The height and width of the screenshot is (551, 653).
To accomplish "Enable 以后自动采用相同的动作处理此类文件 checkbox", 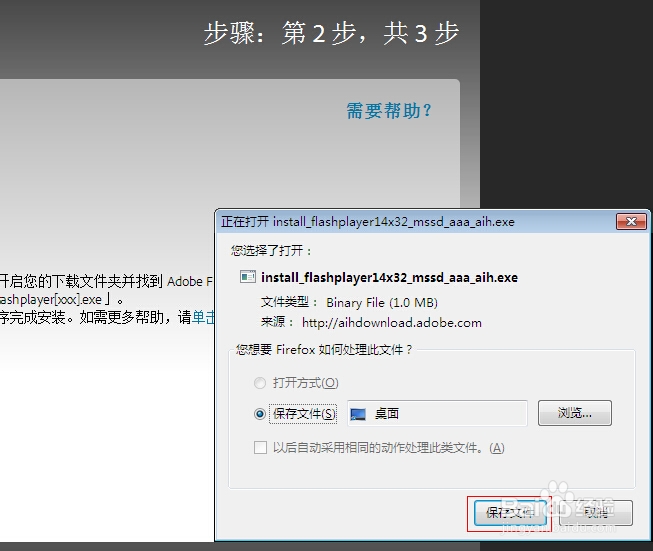I will 261,448.
